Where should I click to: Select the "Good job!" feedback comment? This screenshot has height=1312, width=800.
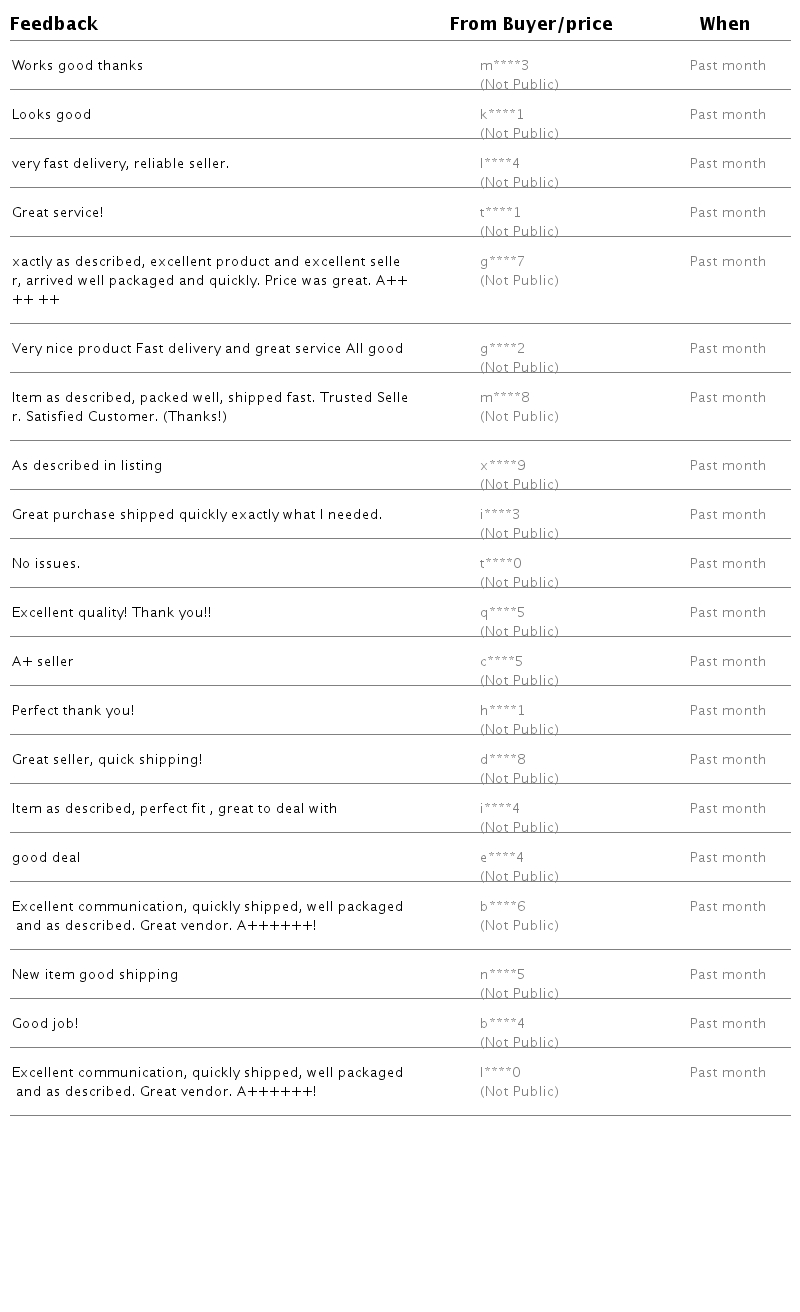45,1024
